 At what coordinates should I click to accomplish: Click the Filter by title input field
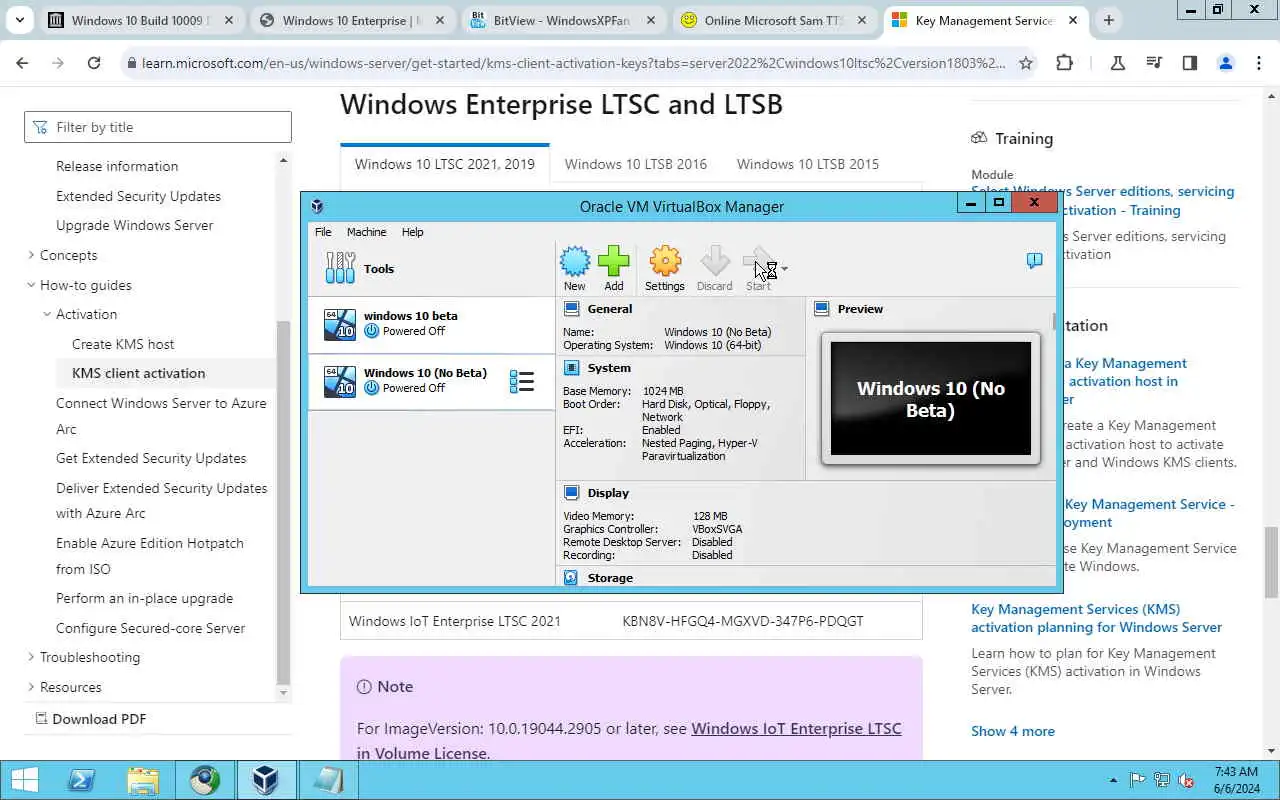pyautogui.click(x=158, y=127)
